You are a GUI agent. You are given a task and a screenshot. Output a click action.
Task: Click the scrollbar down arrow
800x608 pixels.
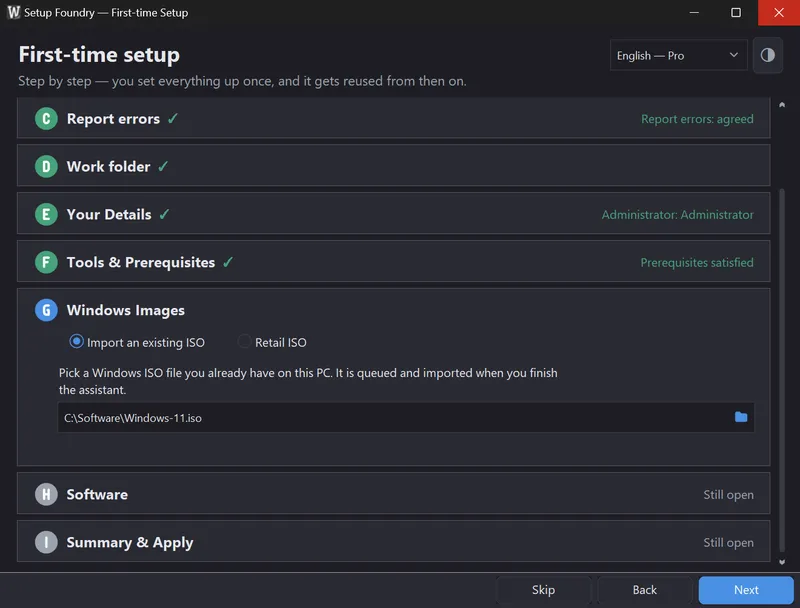pos(782,562)
